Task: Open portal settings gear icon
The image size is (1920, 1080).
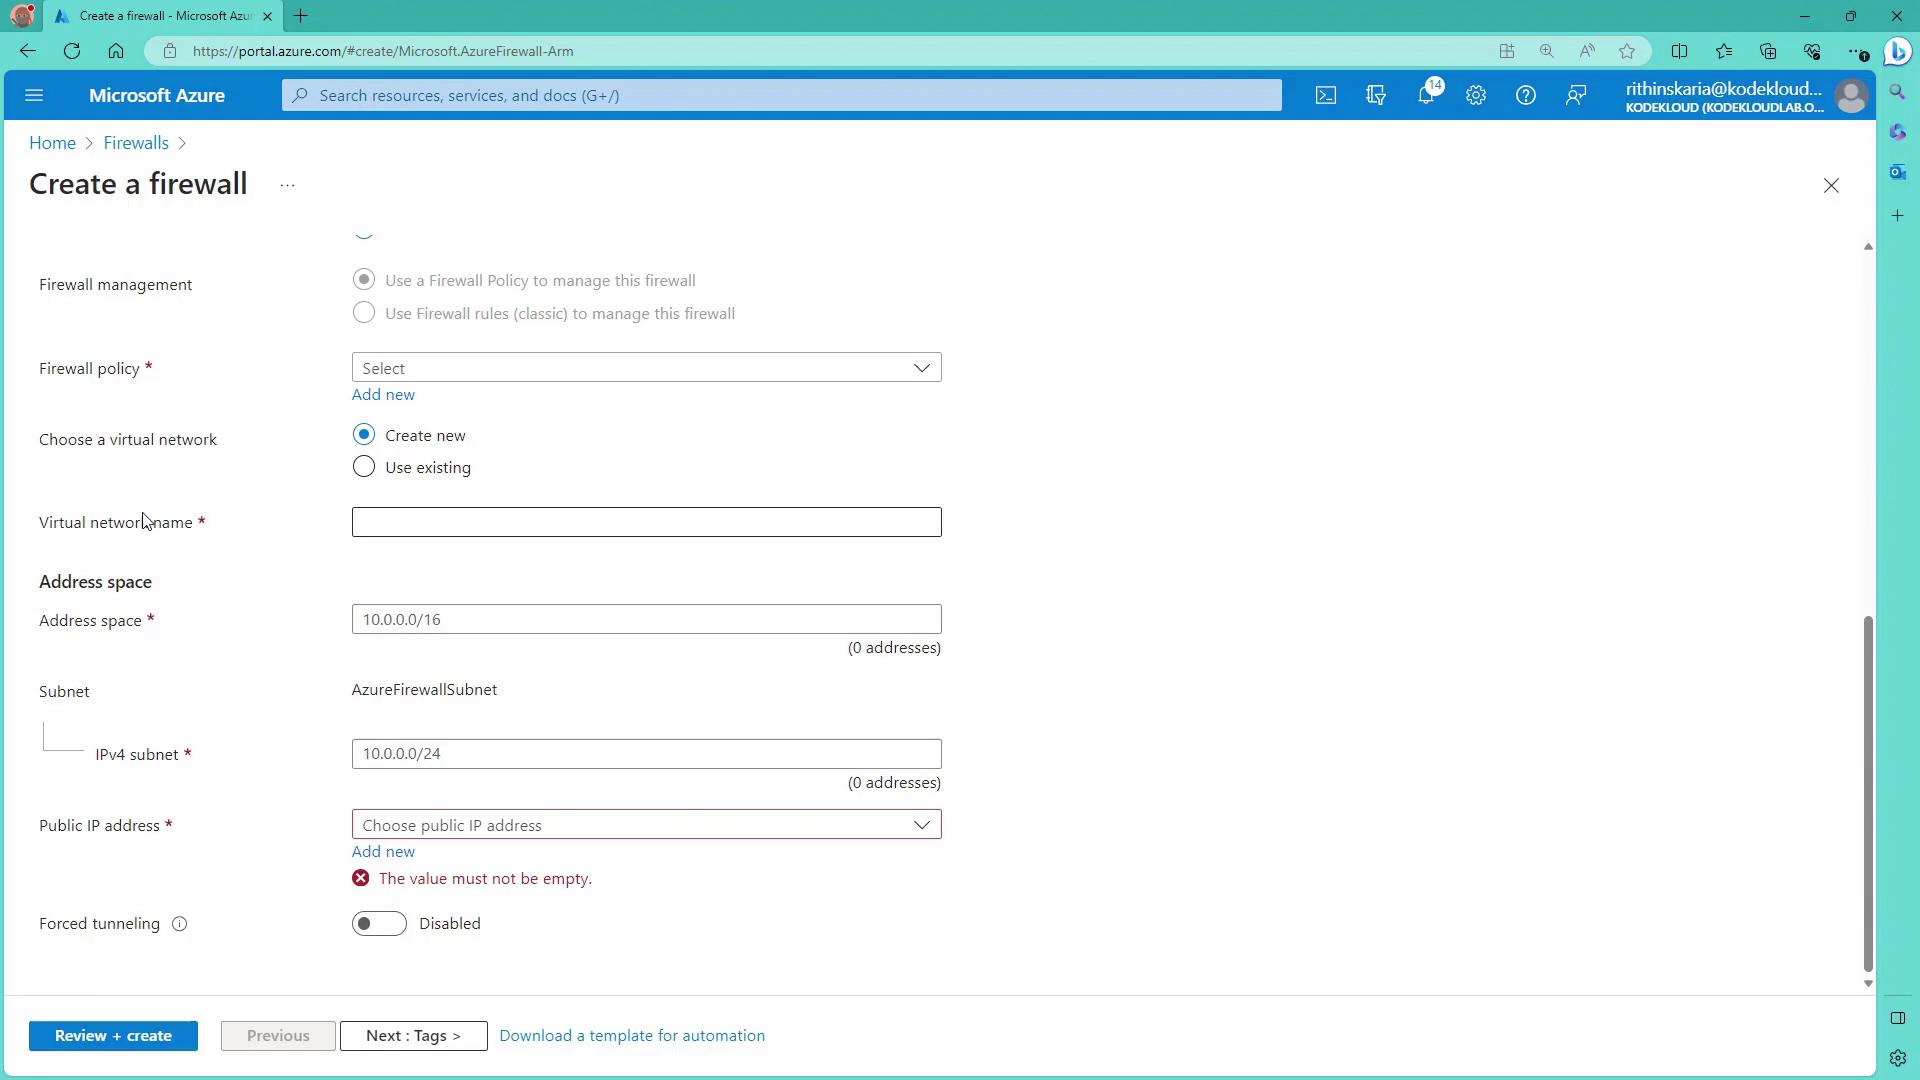Action: point(1476,96)
